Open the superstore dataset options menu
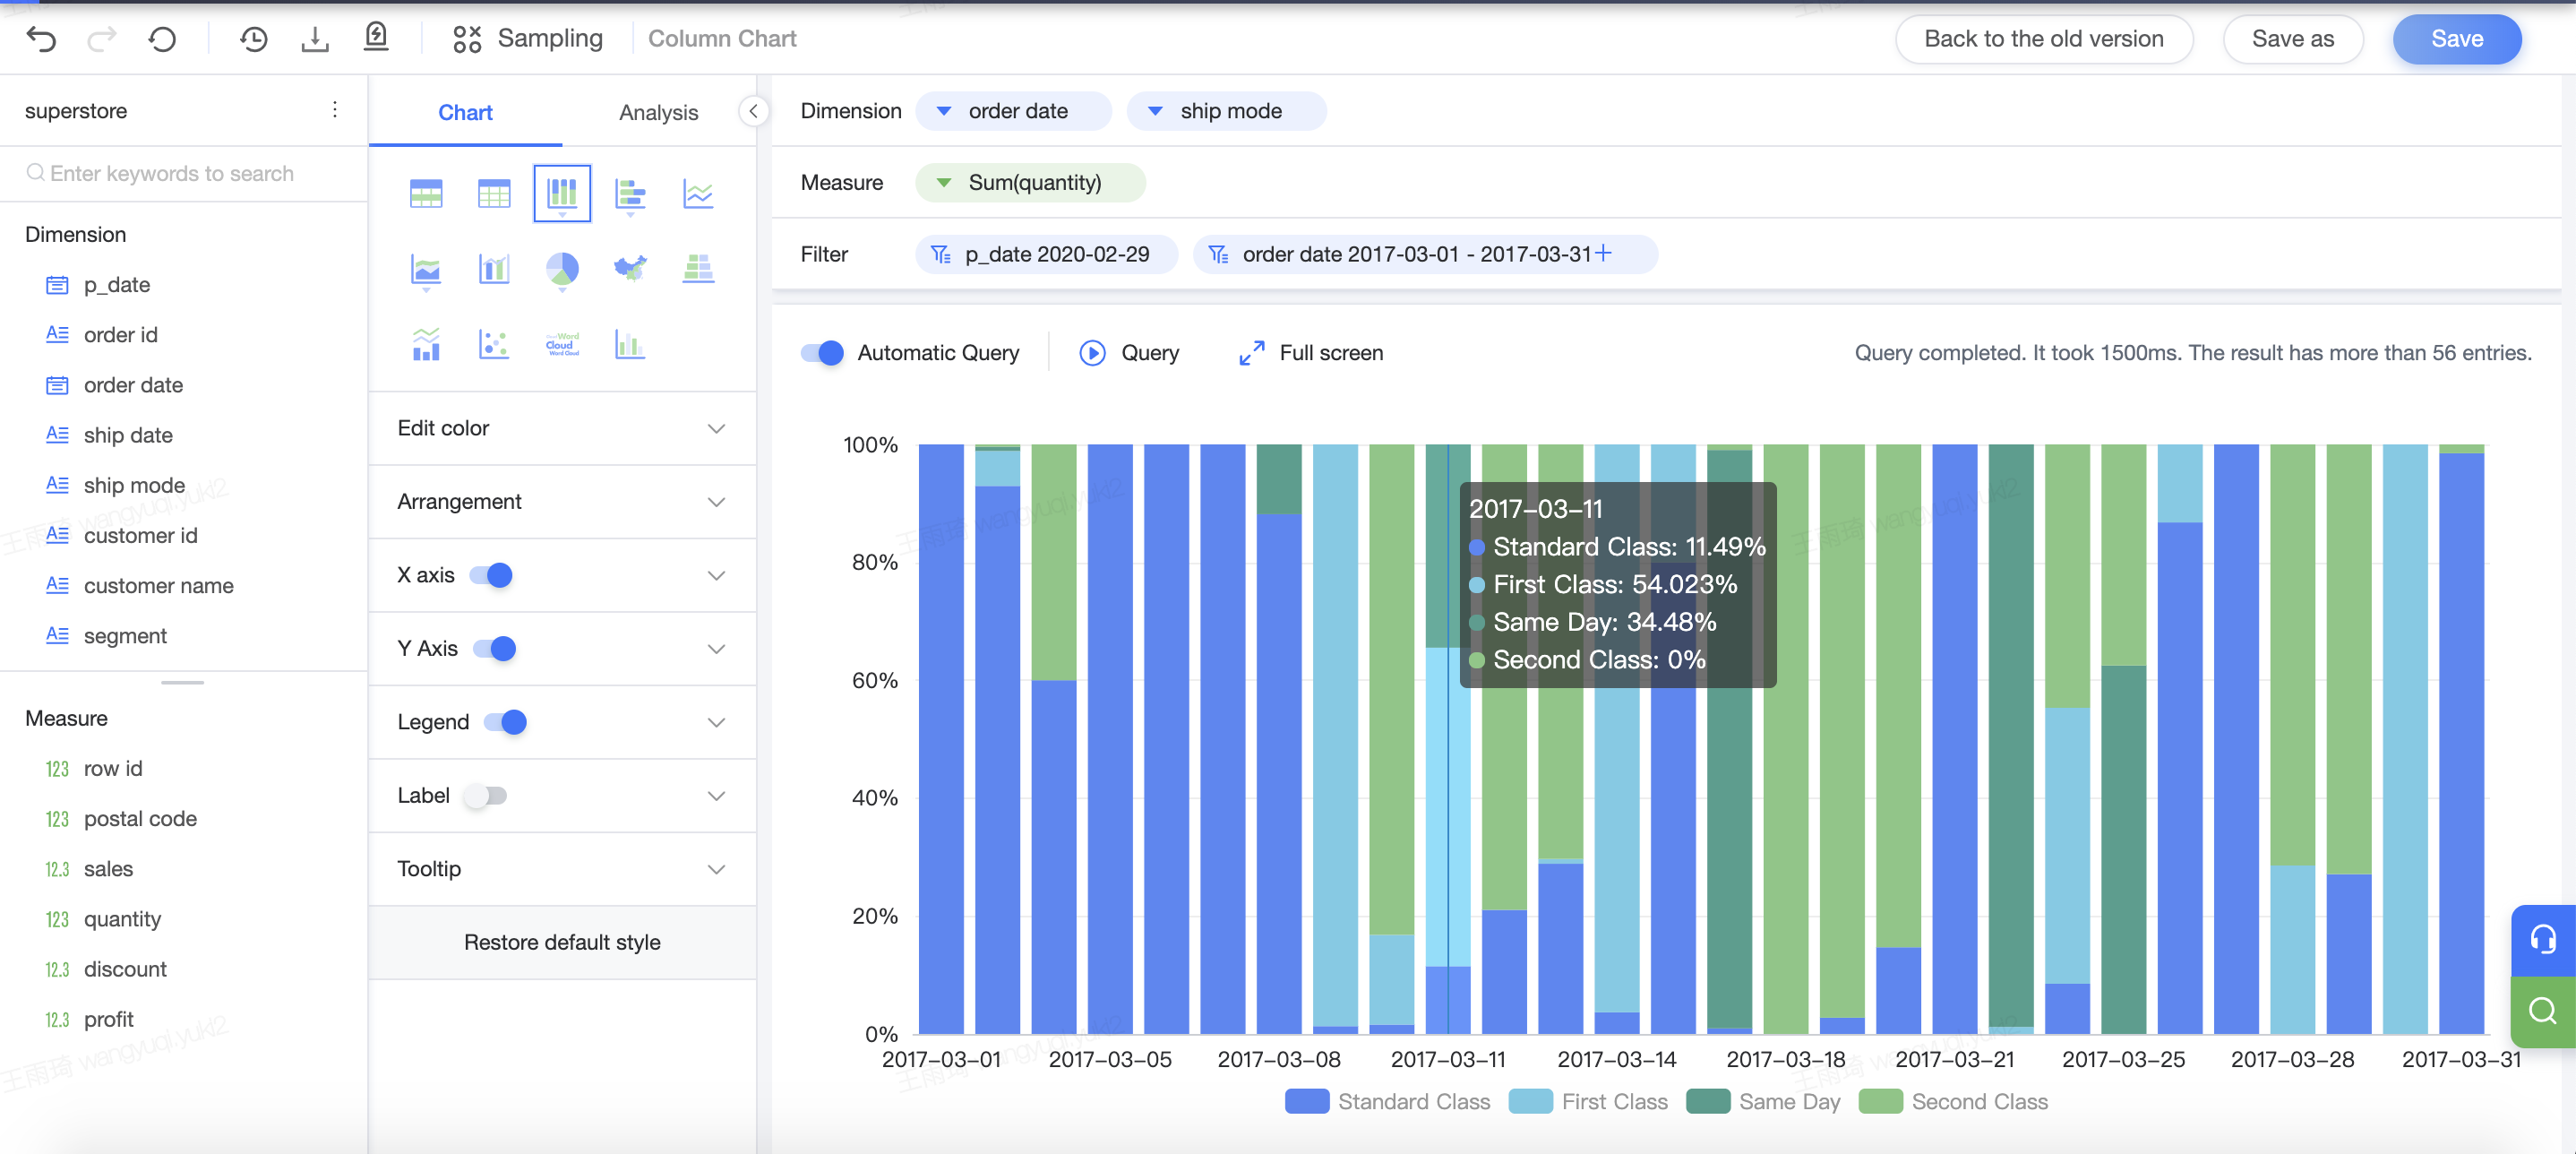Image resolution: width=2576 pixels, height=1154 pixels. 335,110
